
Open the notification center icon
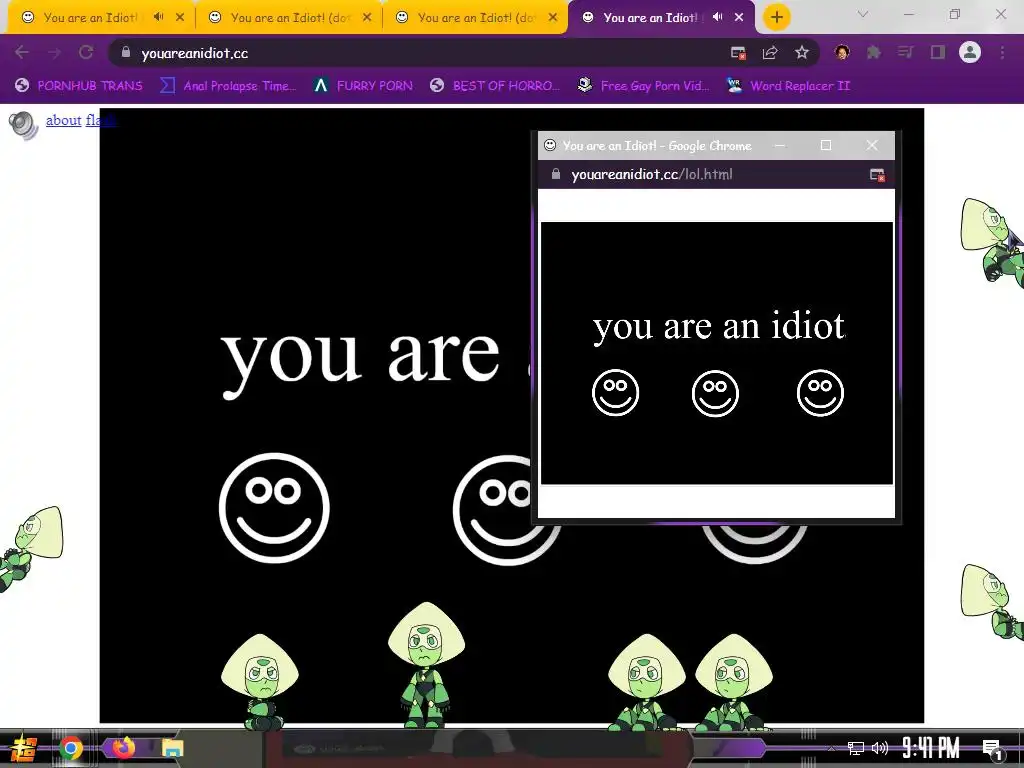(993, 749)
